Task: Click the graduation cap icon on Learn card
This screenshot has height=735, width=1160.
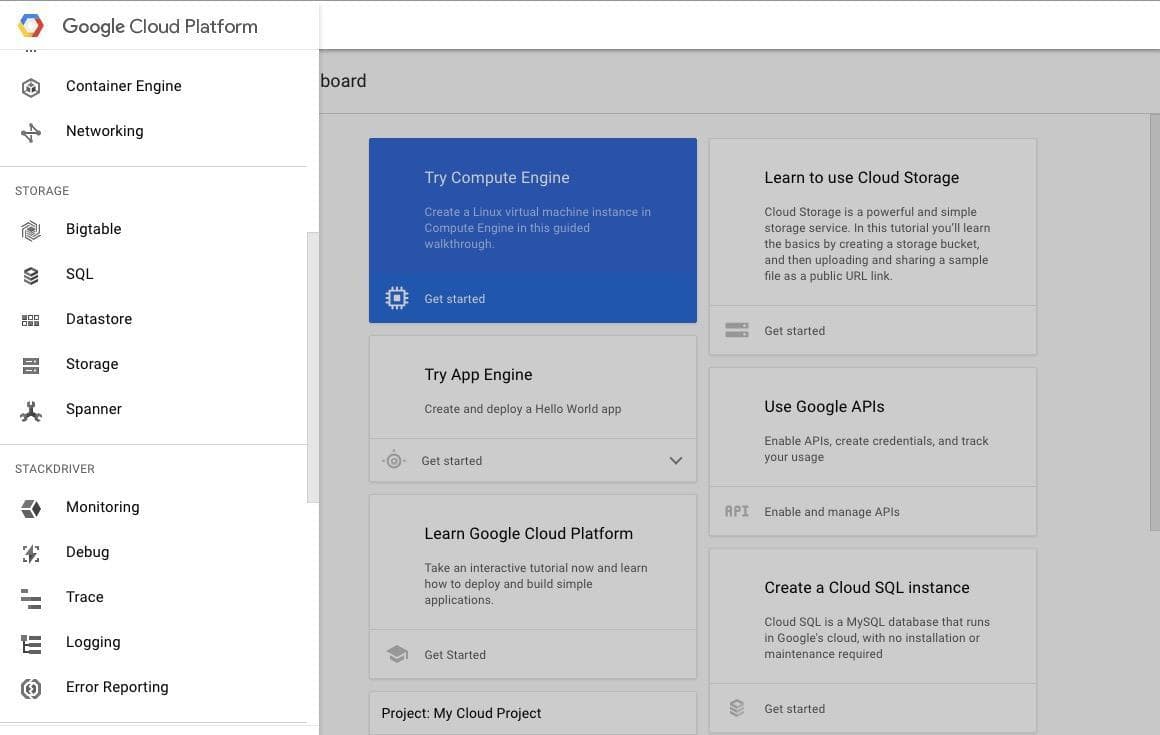Action: [397, 654]
